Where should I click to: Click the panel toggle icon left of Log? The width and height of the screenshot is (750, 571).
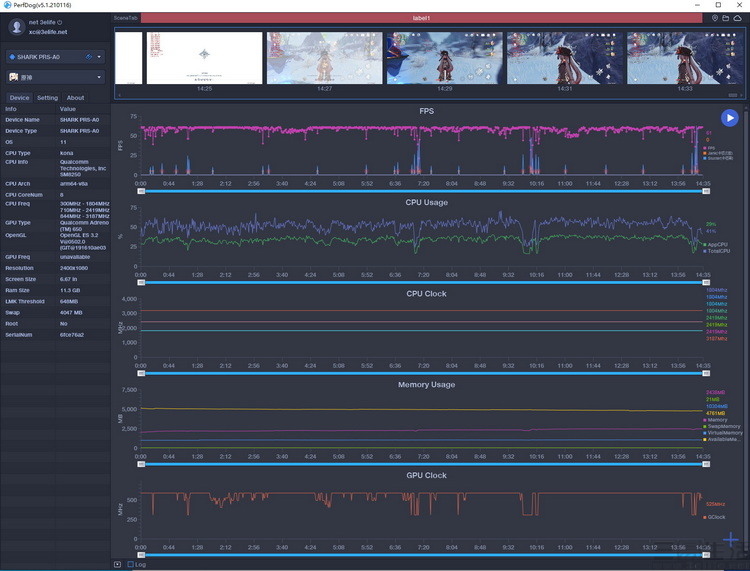[117, 564]
